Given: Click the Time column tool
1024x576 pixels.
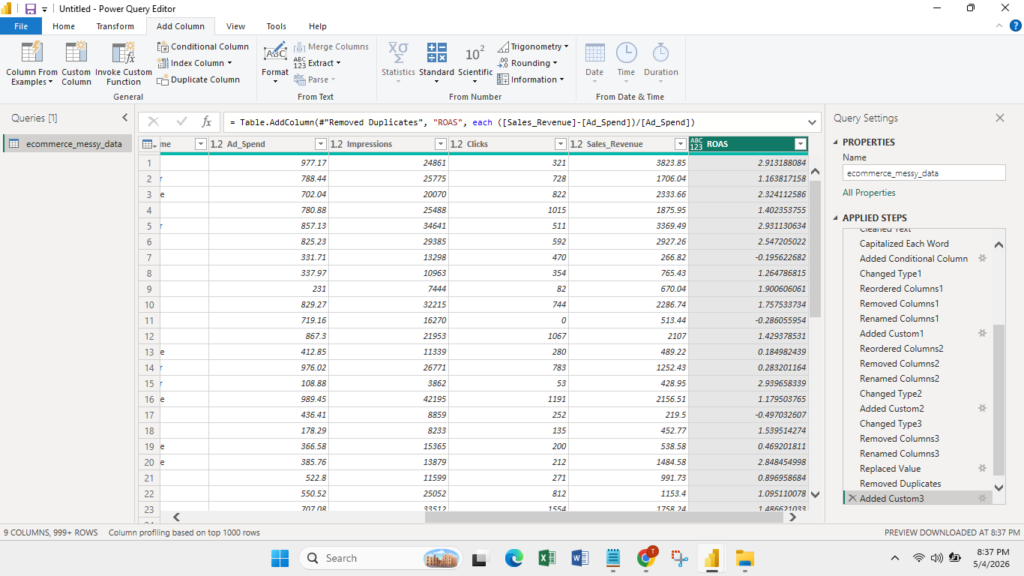Looking at the screenshot, I should pos(626,63).
